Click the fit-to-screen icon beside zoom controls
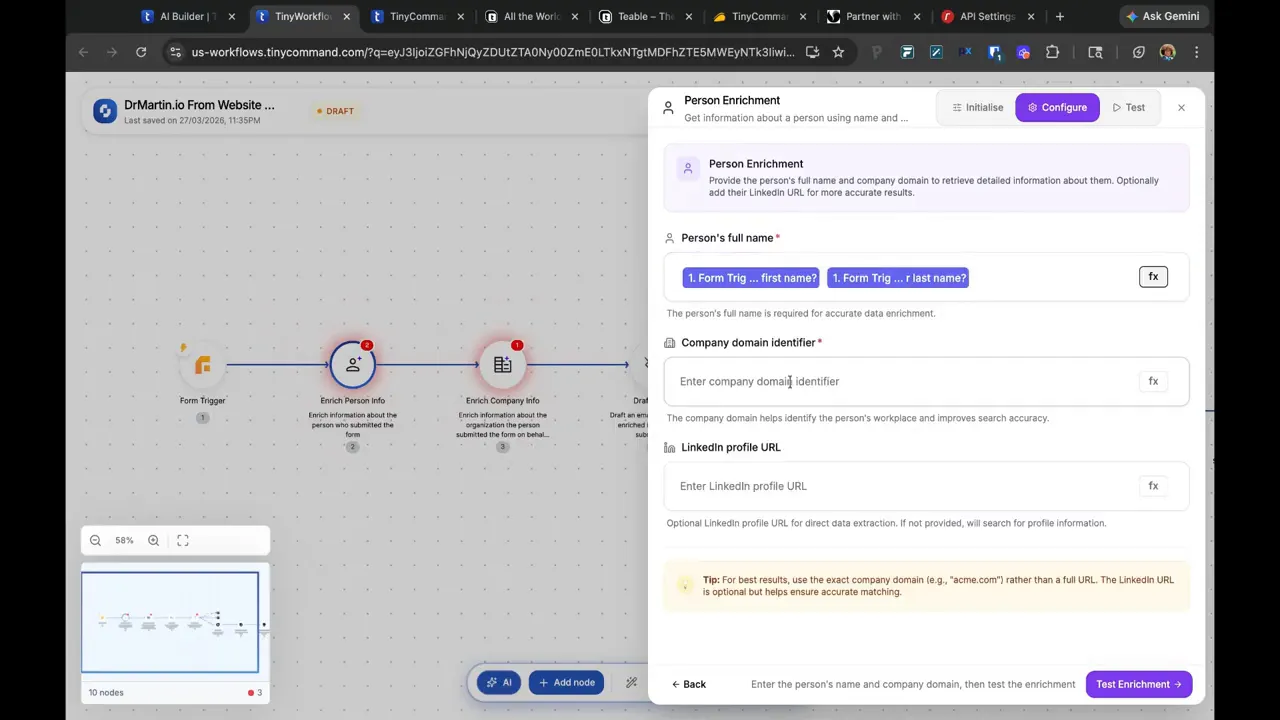1280x720 pixels. coord(182,540)
